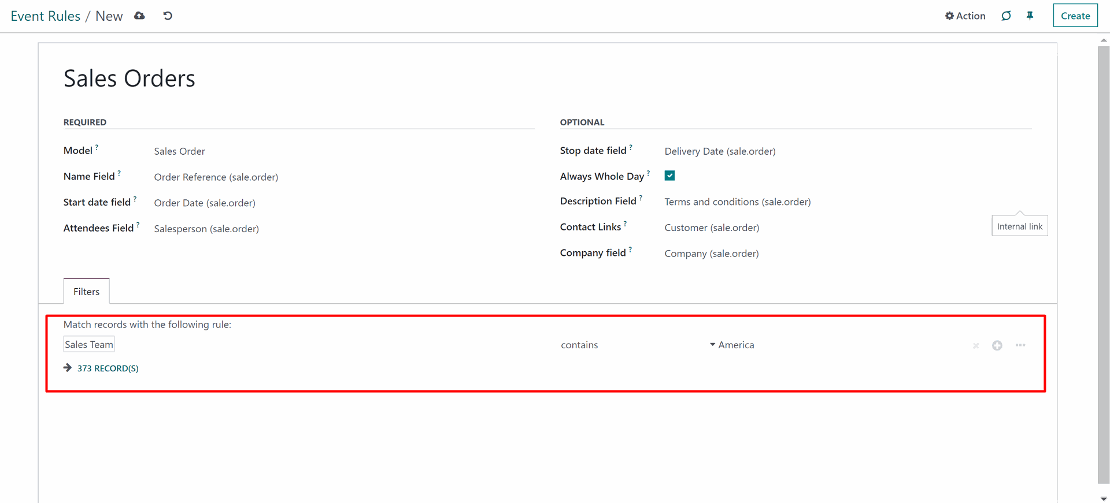
Task: Open the 373 RECORD(S) link
Action: (108, 368)
